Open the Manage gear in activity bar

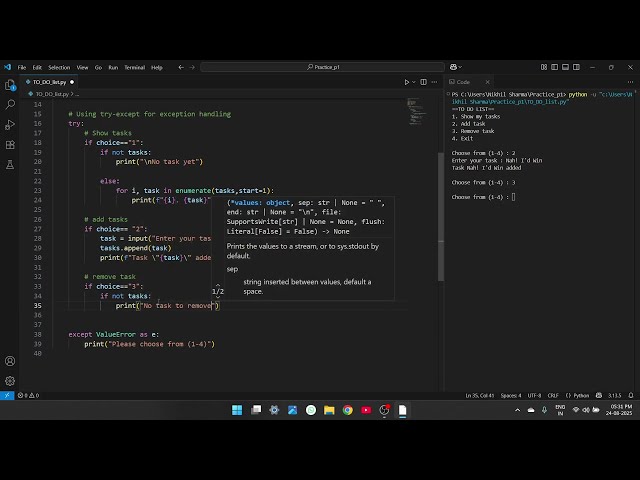pos(10,381)
